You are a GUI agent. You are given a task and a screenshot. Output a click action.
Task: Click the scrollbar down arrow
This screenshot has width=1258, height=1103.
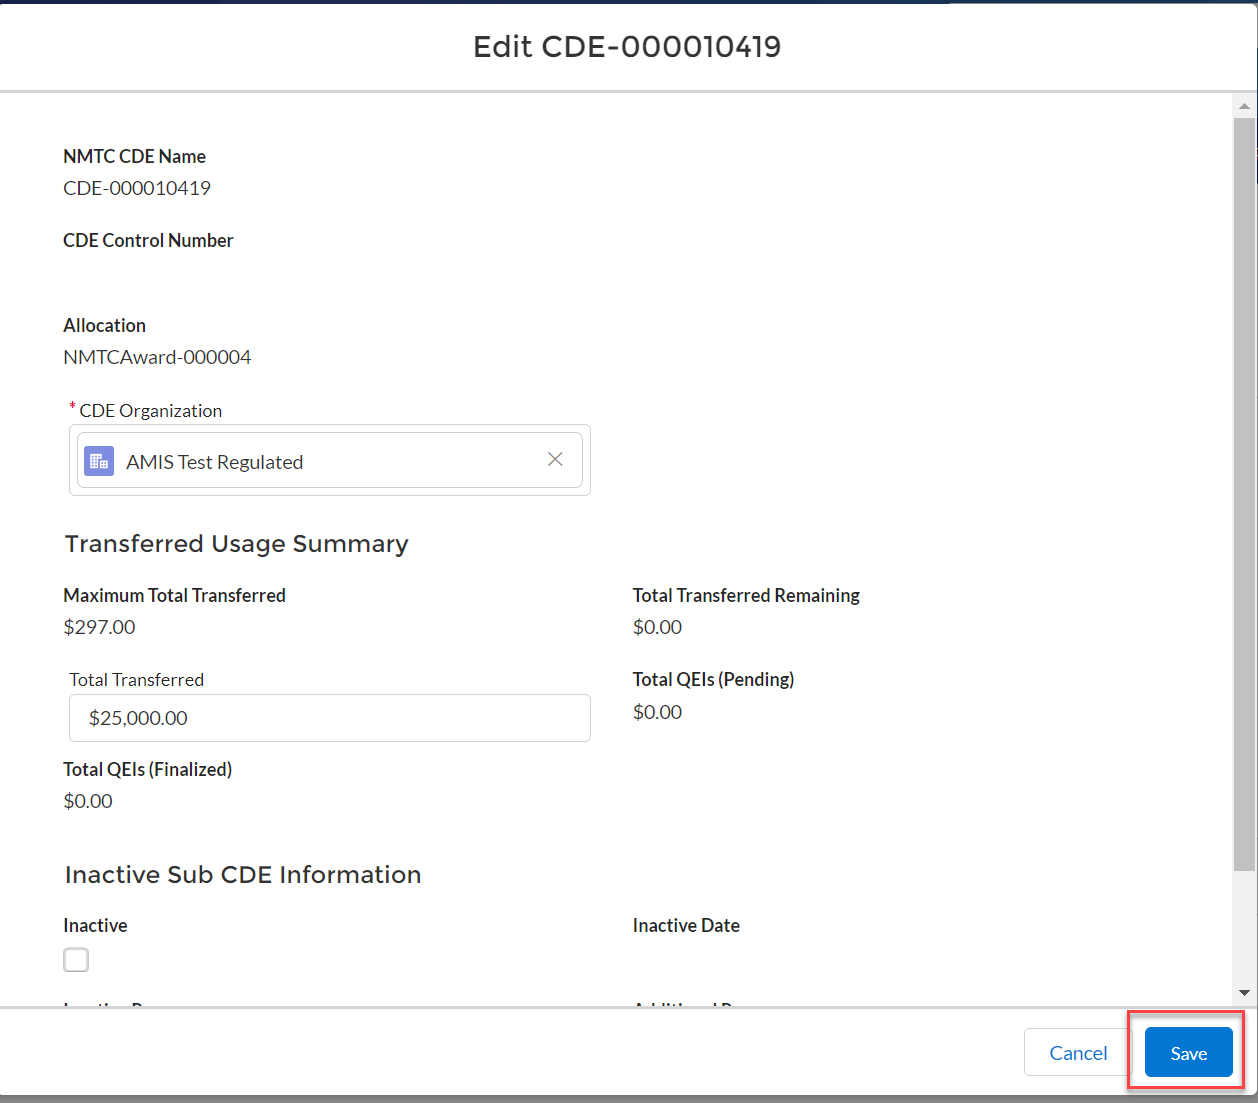(x=1244, y=993)
